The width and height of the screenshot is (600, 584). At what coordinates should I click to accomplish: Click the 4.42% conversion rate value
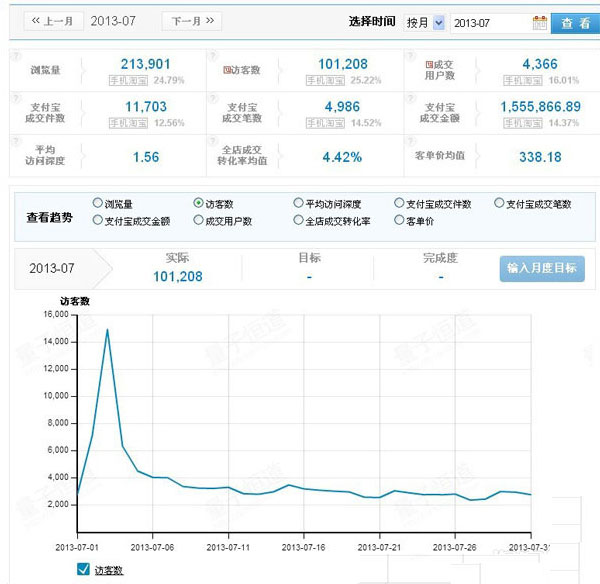(x=342, y=157)
